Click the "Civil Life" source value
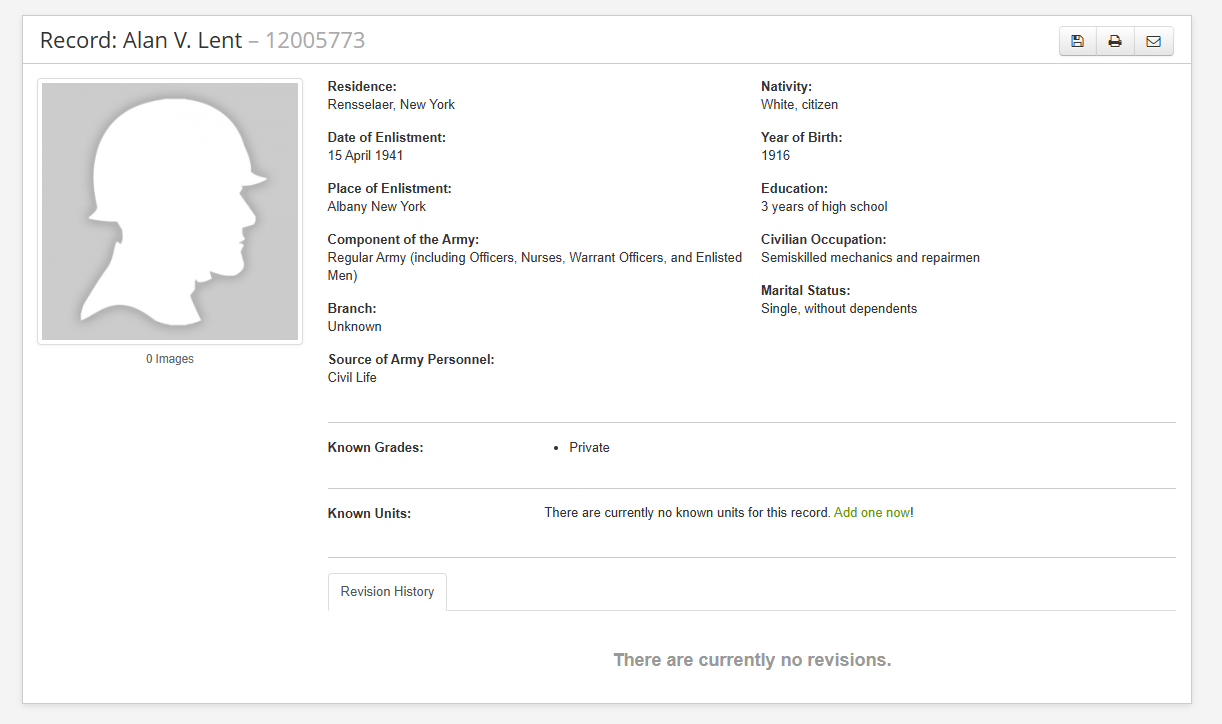 352,378
